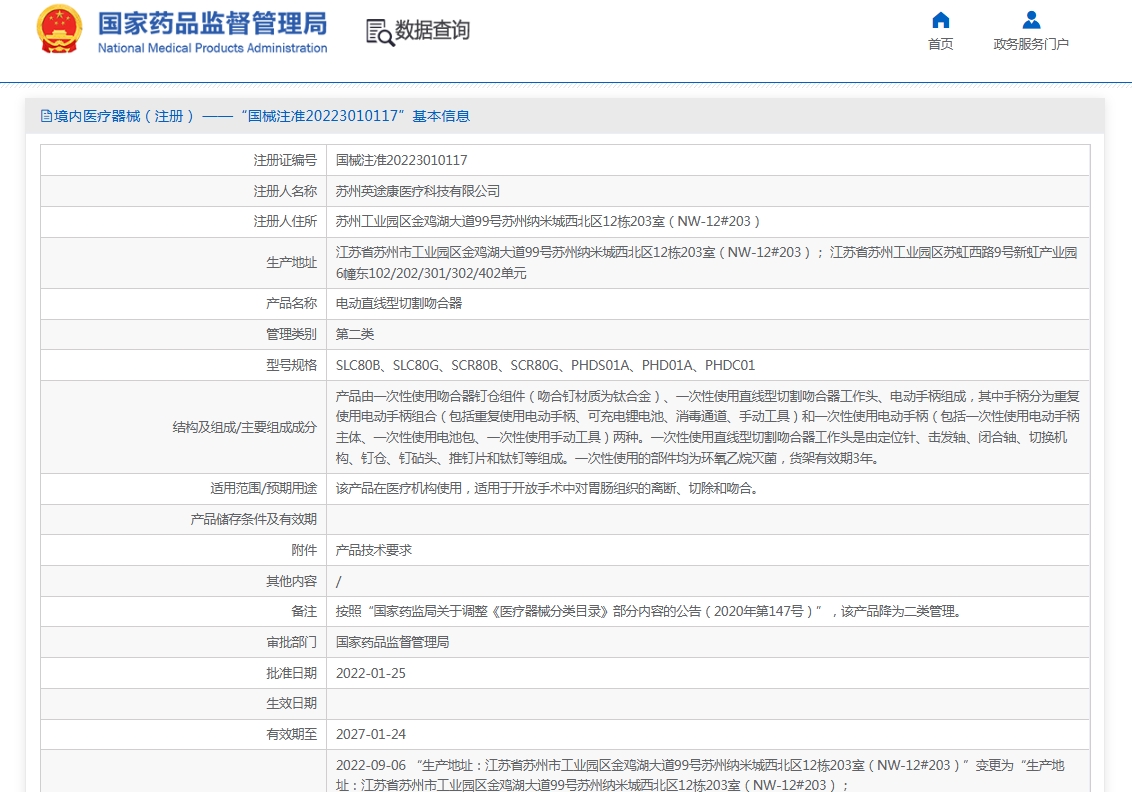Click the structure and composition description

click(x=708, y=427)
